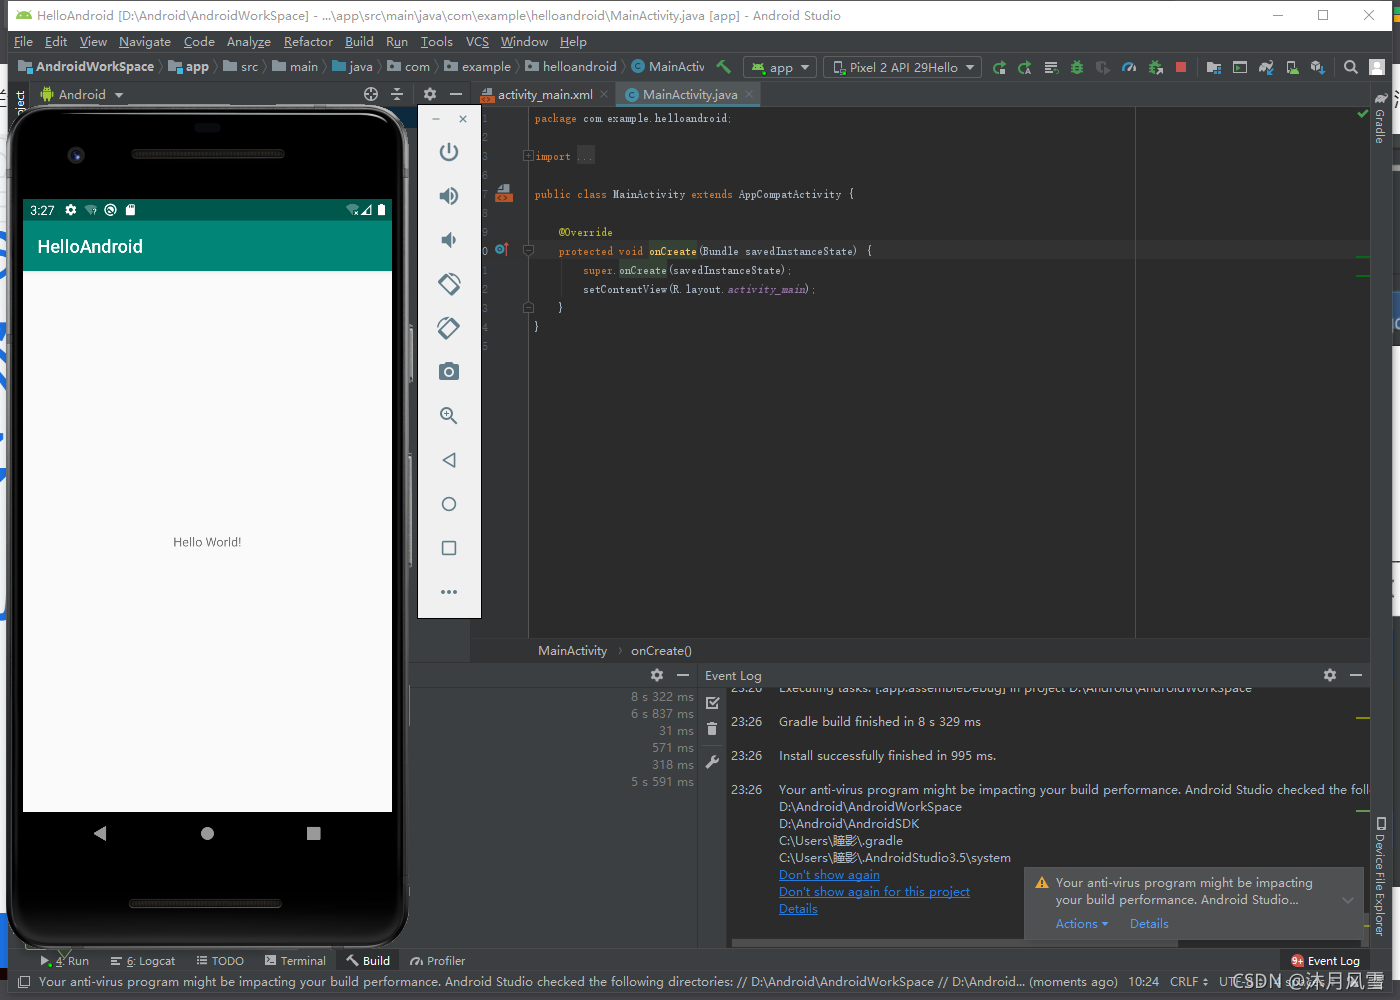Click Details link under Event Log paths
The height and width of the screenshot is (1000, 1400).
click(798, 909)
